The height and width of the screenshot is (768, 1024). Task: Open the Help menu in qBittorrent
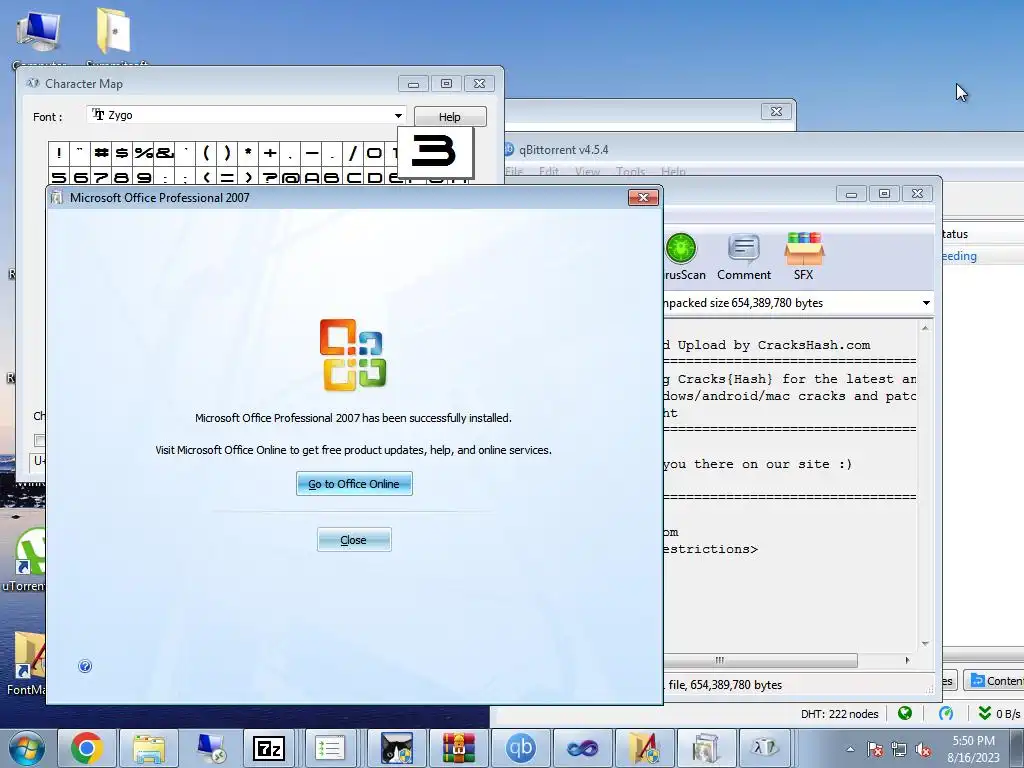673,171
